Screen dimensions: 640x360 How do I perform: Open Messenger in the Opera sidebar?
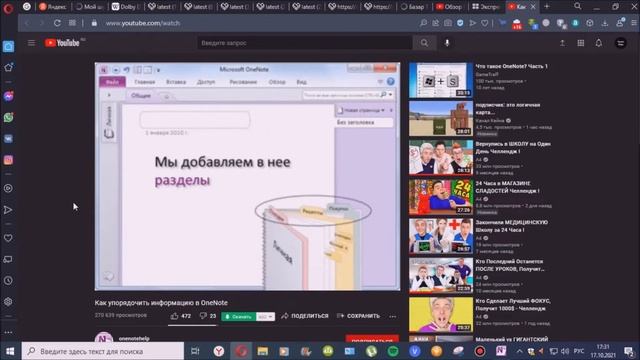click(8, 96)
